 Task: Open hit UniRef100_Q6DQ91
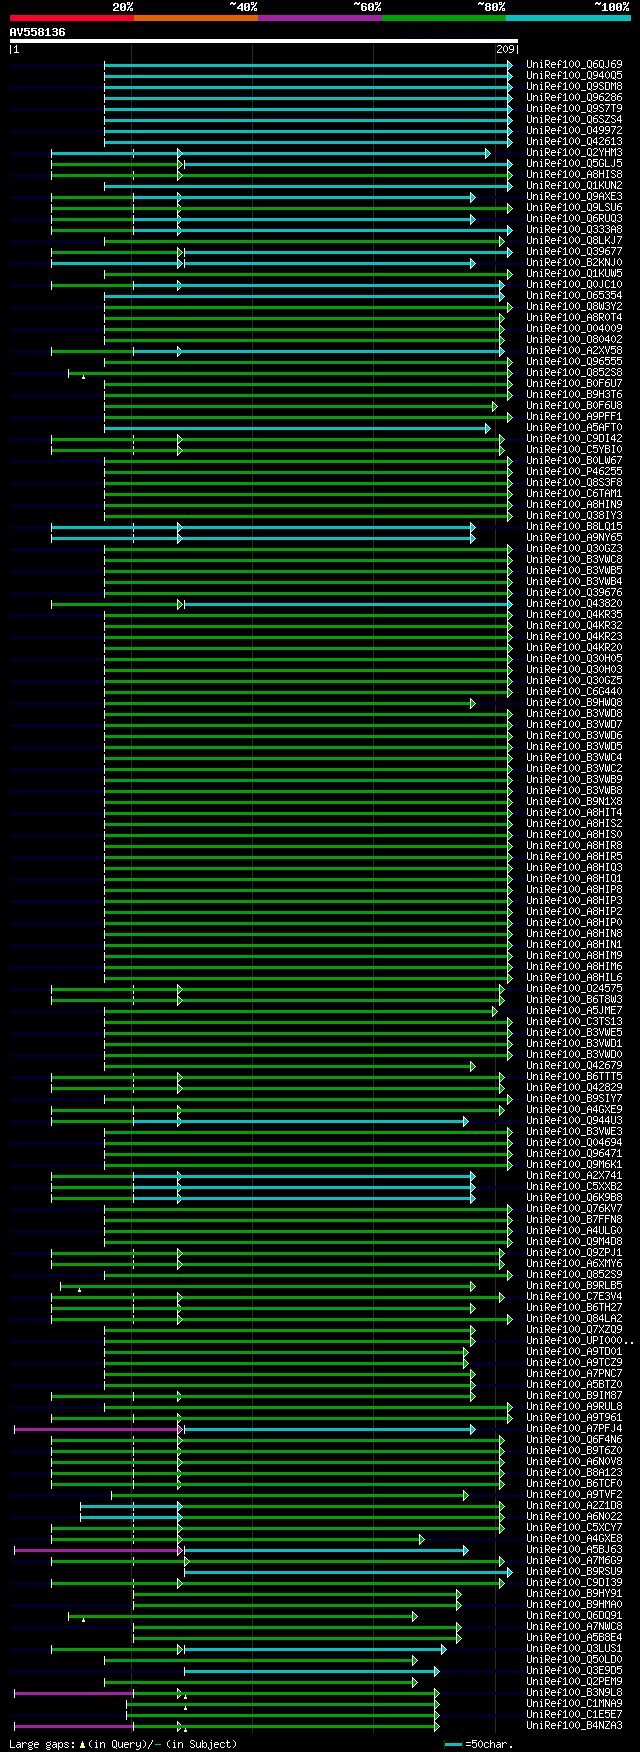pos(574,1615)
